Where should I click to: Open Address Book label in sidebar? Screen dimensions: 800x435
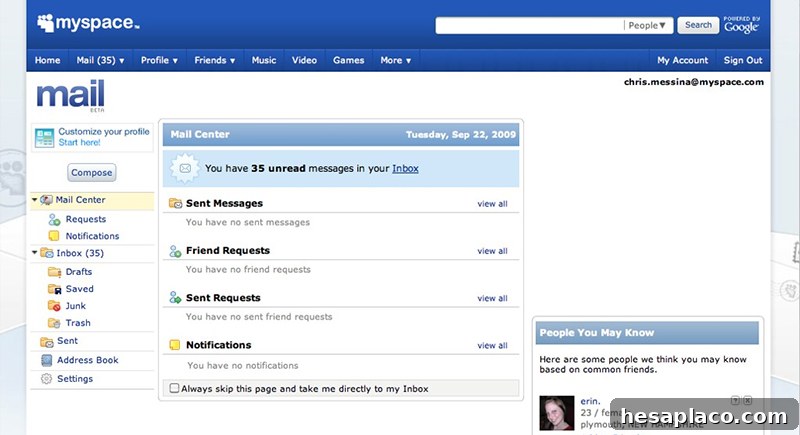coord(88,360)
